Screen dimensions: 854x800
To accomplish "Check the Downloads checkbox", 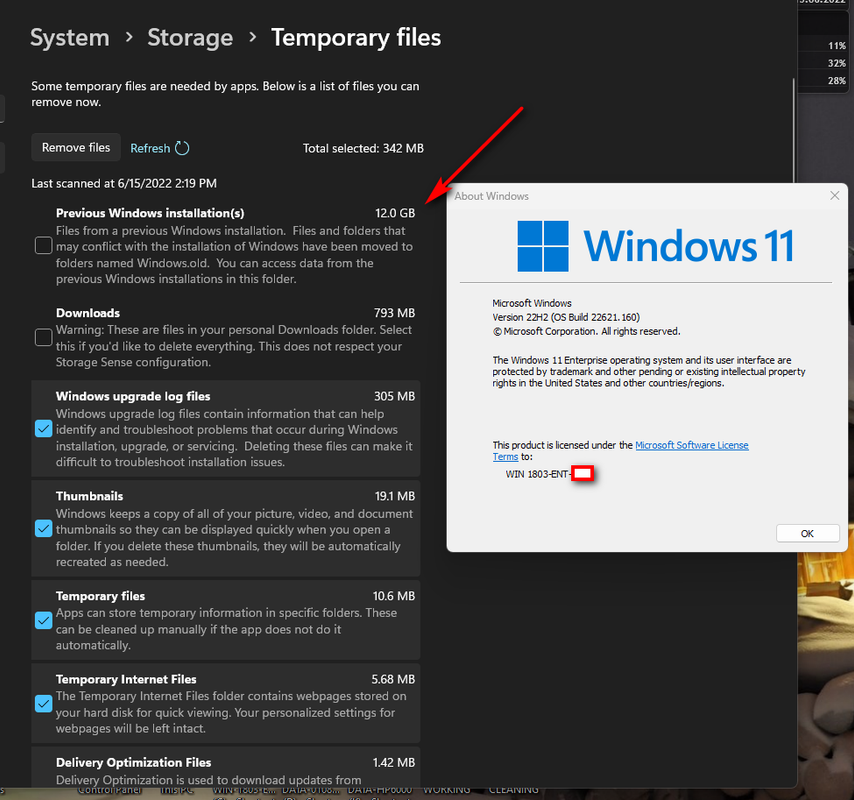I will click(x=44, y=337).
